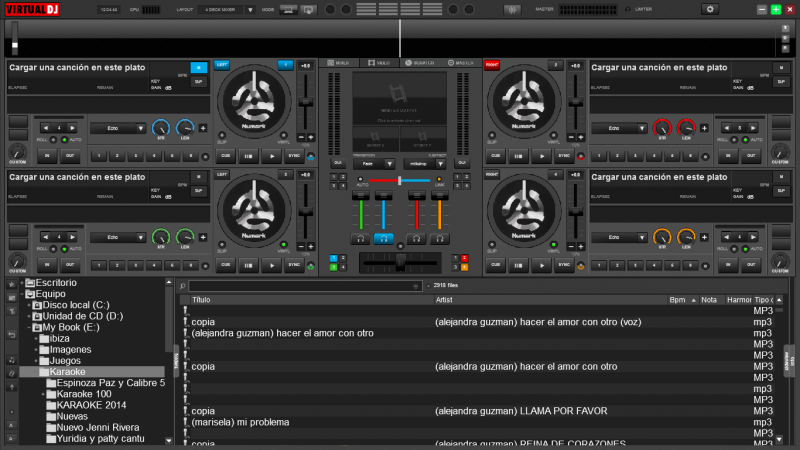Toggle headphone cue for the green deck channel
800x450 pixels.
[x=360, y=238]
